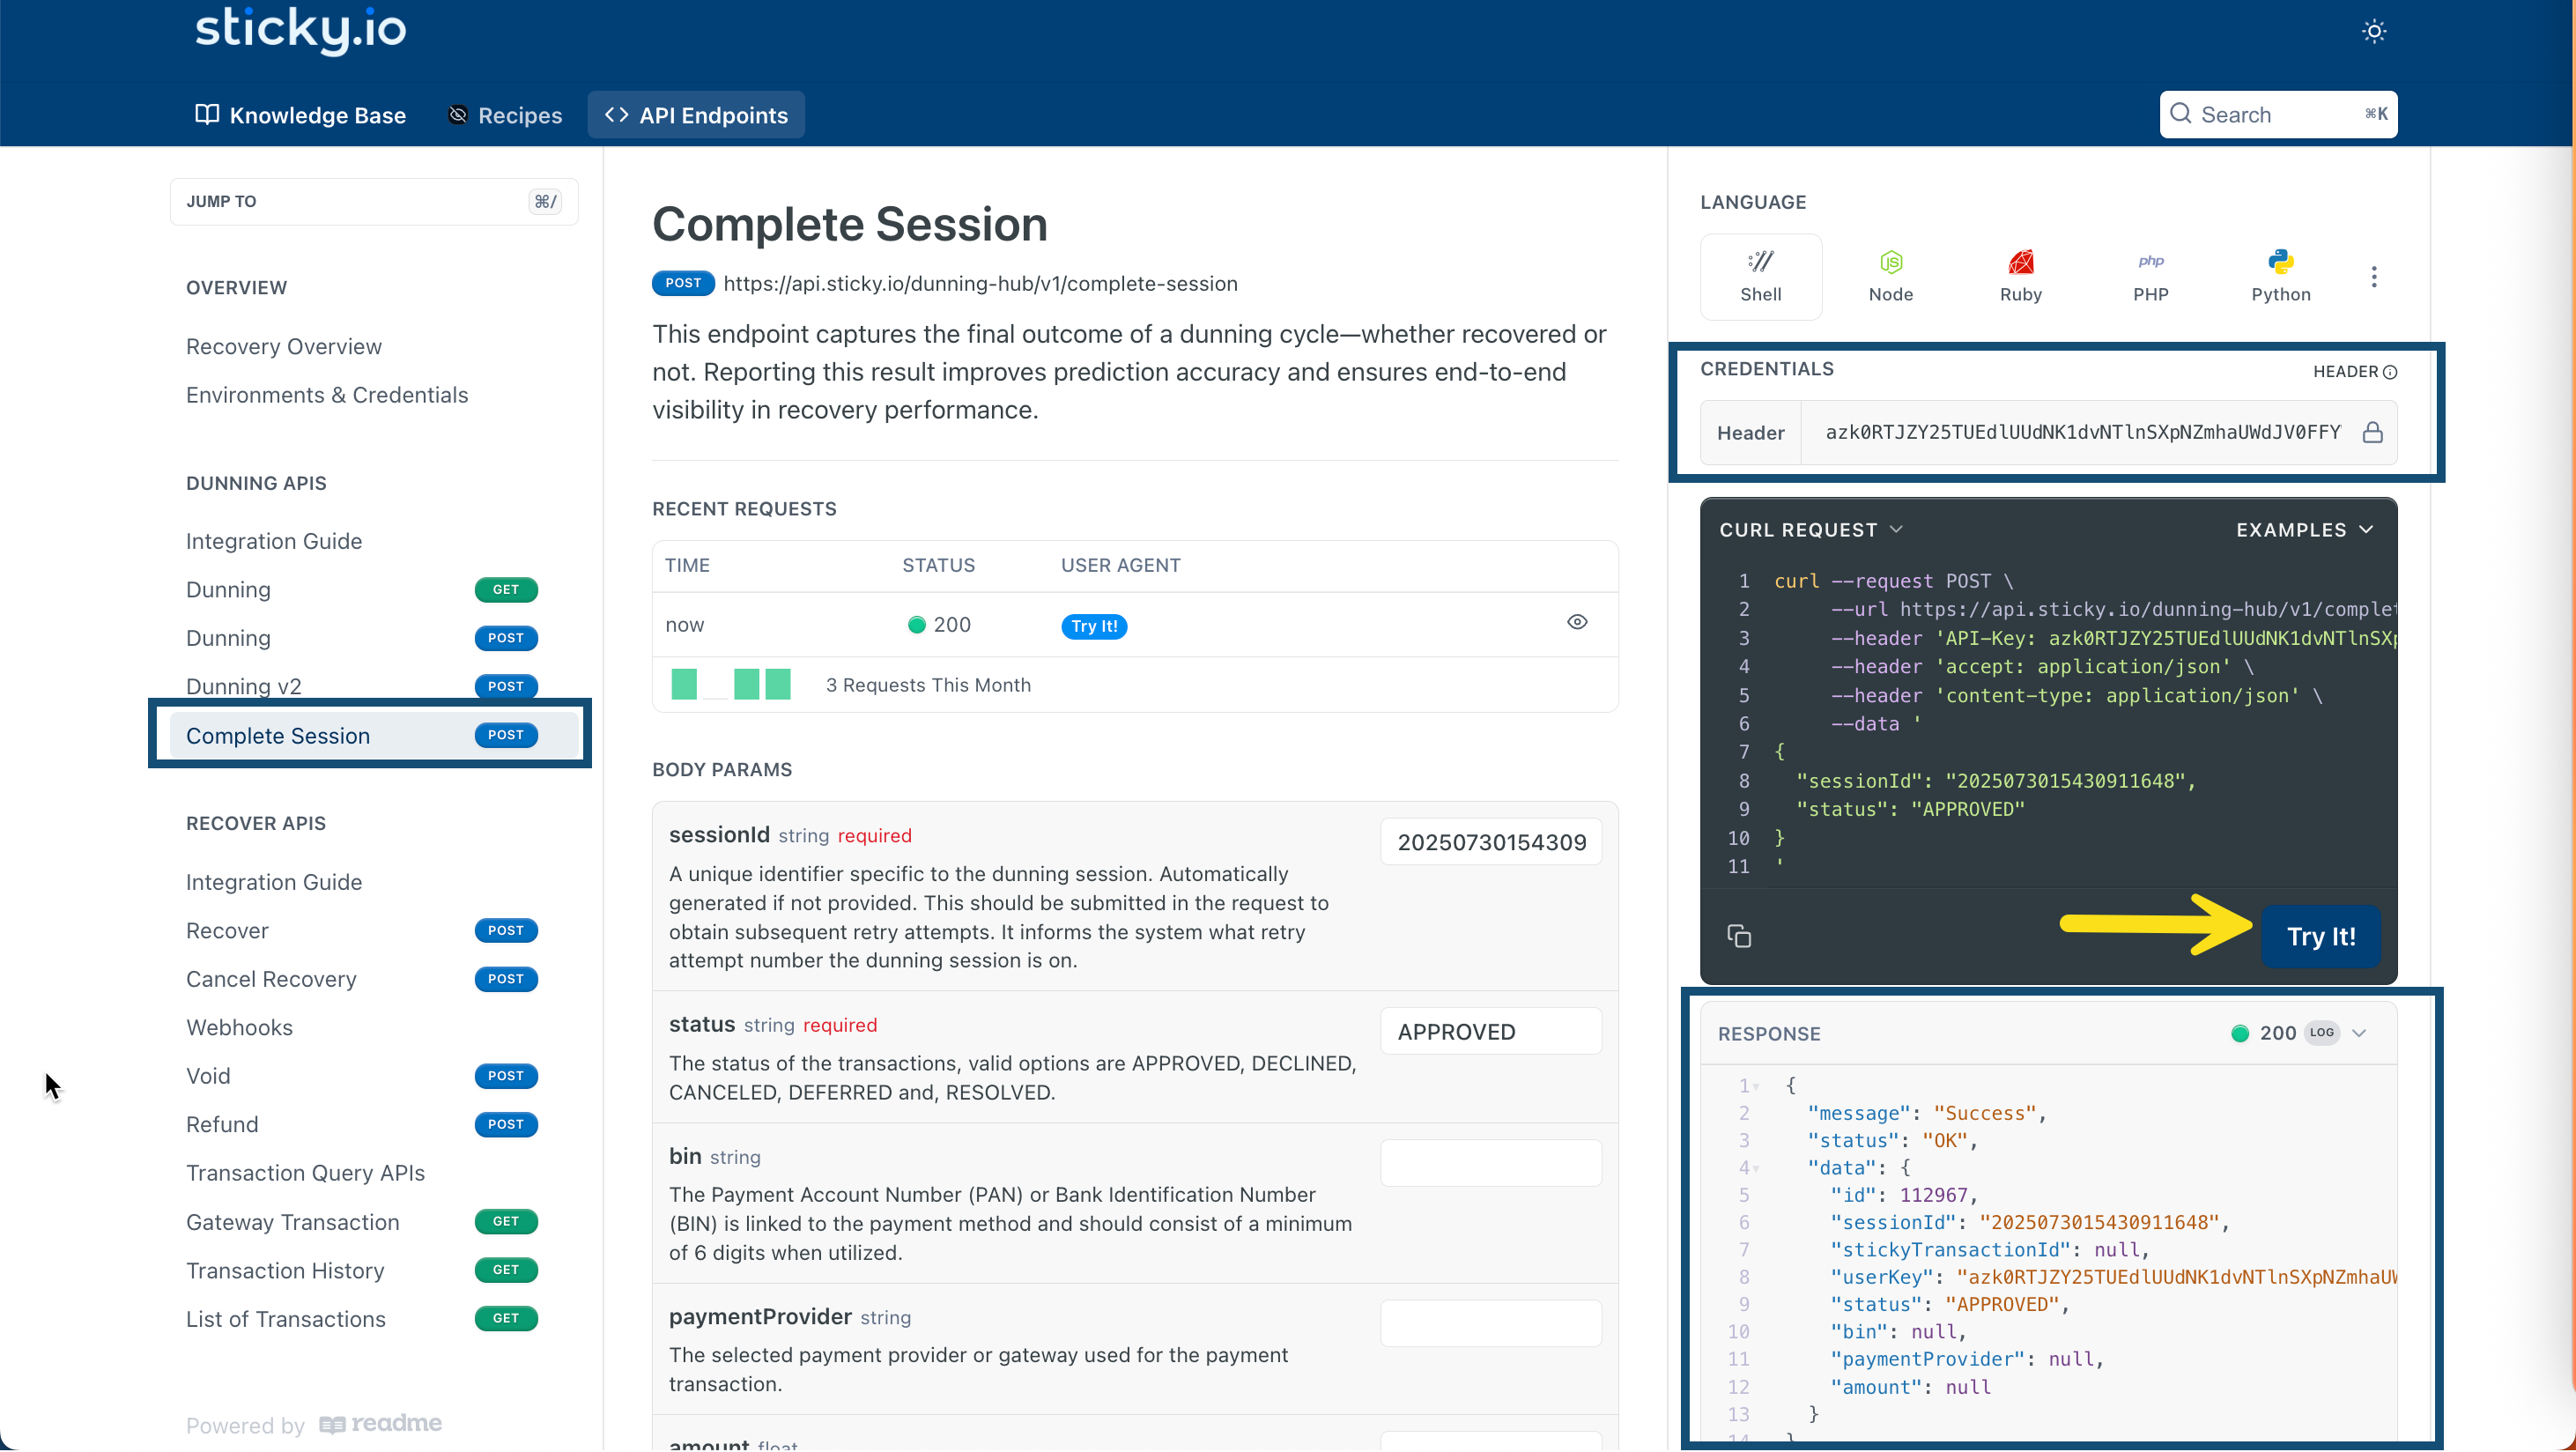This screenshot has width=2576, height=1452.
Task: Click the lock icon in the credentials field
Action: point(2373,432)
